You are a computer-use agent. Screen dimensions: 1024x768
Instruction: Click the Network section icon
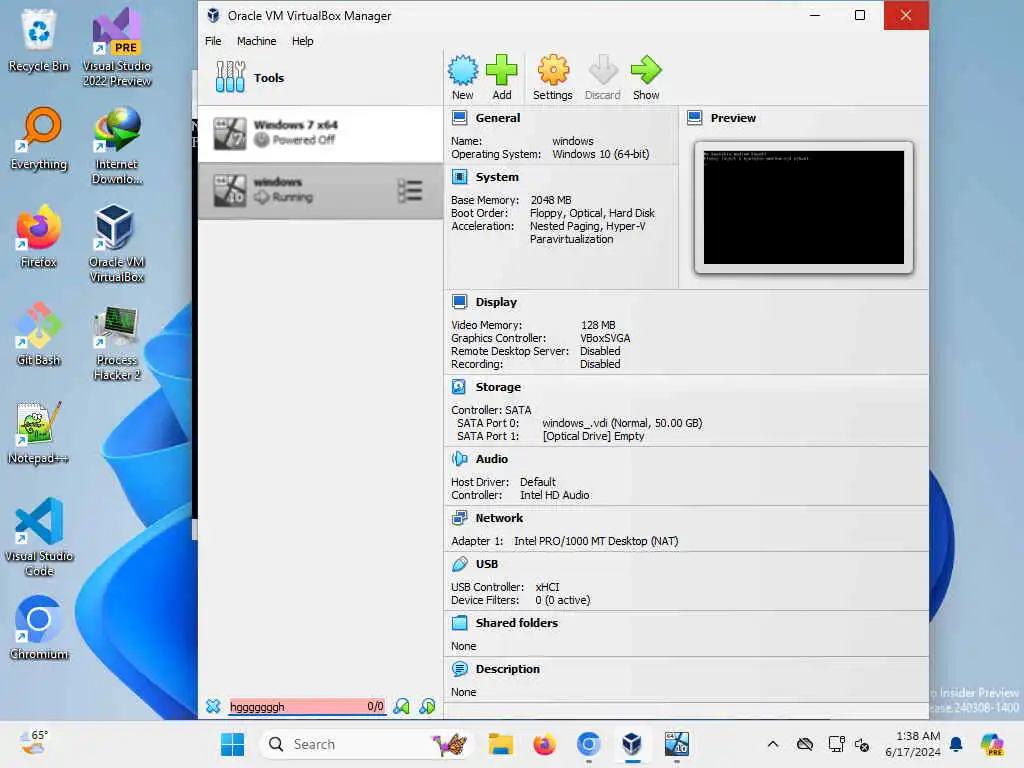pos(460,518)
